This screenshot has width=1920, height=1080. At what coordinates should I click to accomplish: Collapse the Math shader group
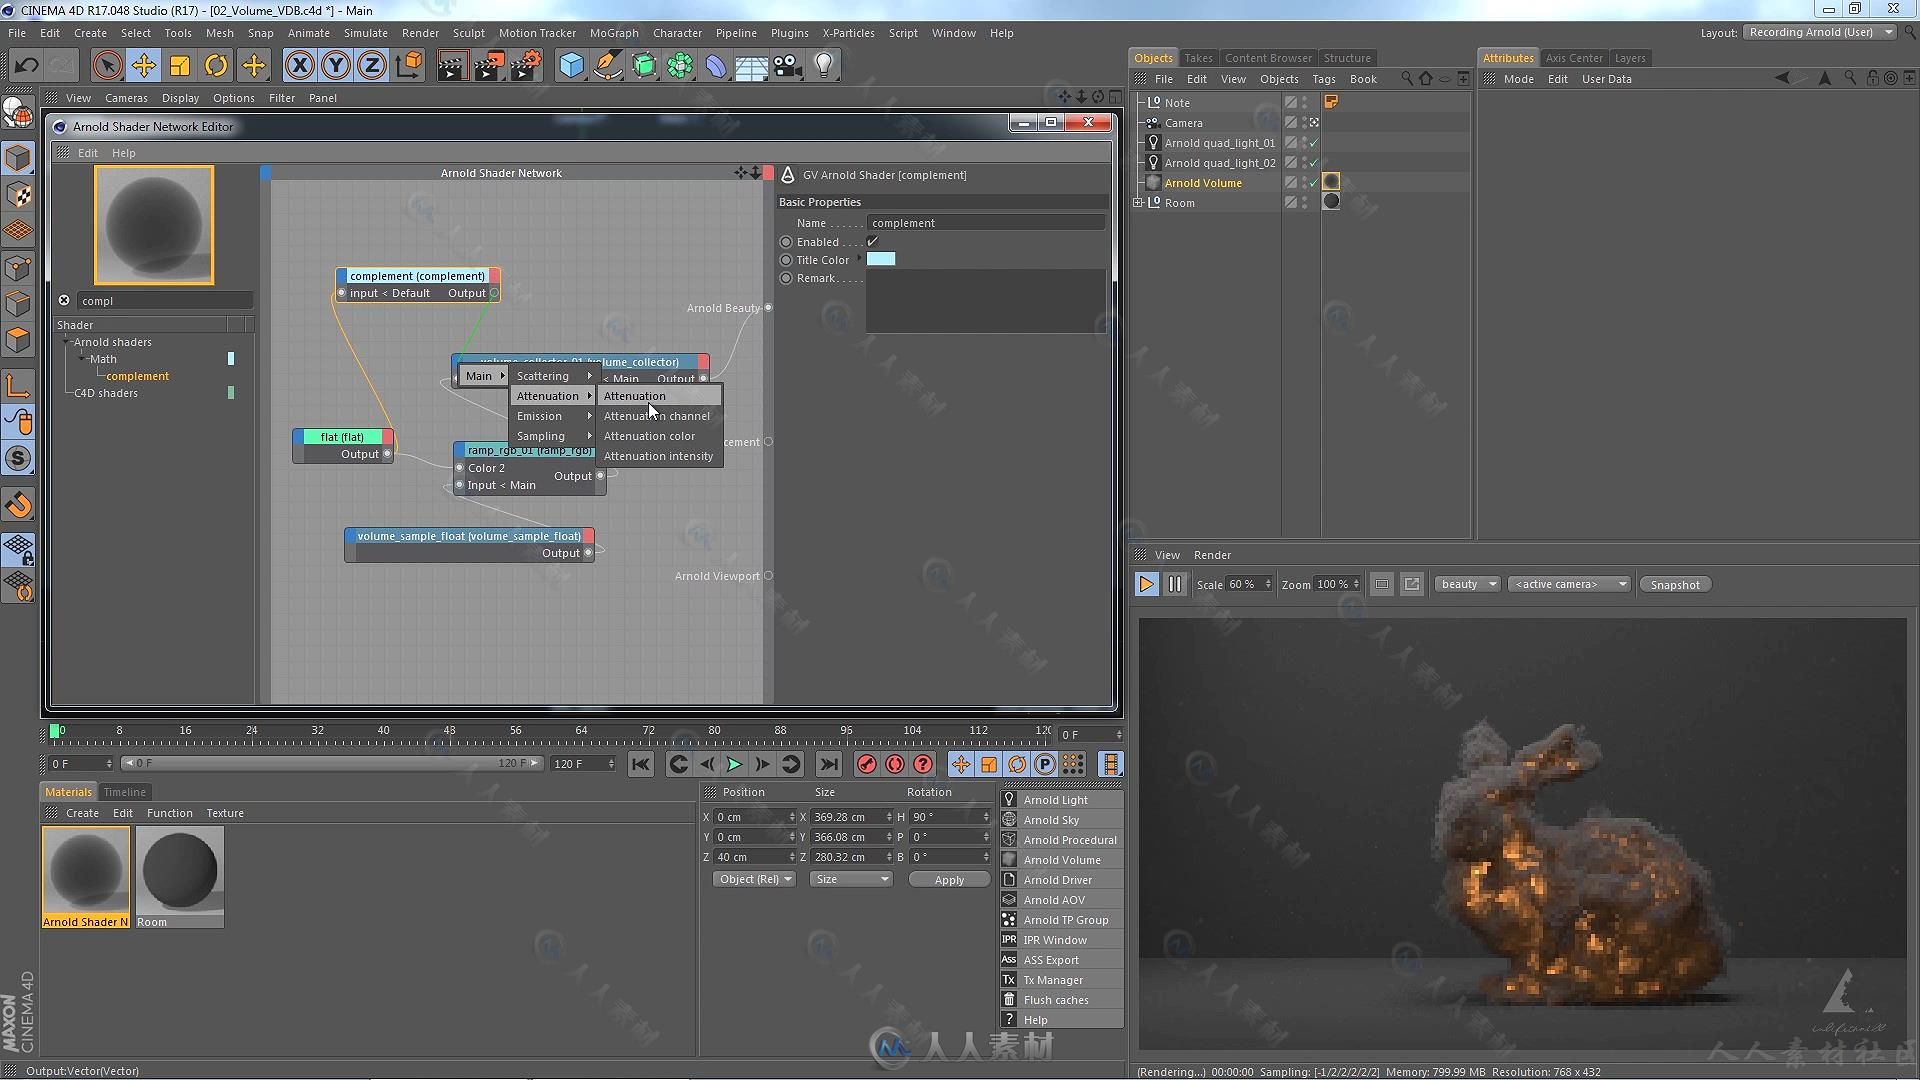(x=82, y=359)
